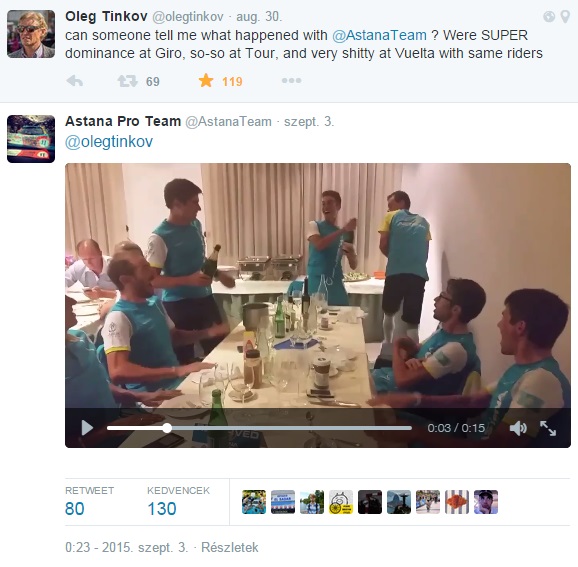The image size is (578, 567).
Task: Mute the video with speaker icon
Action: click(x=518, y=428)
